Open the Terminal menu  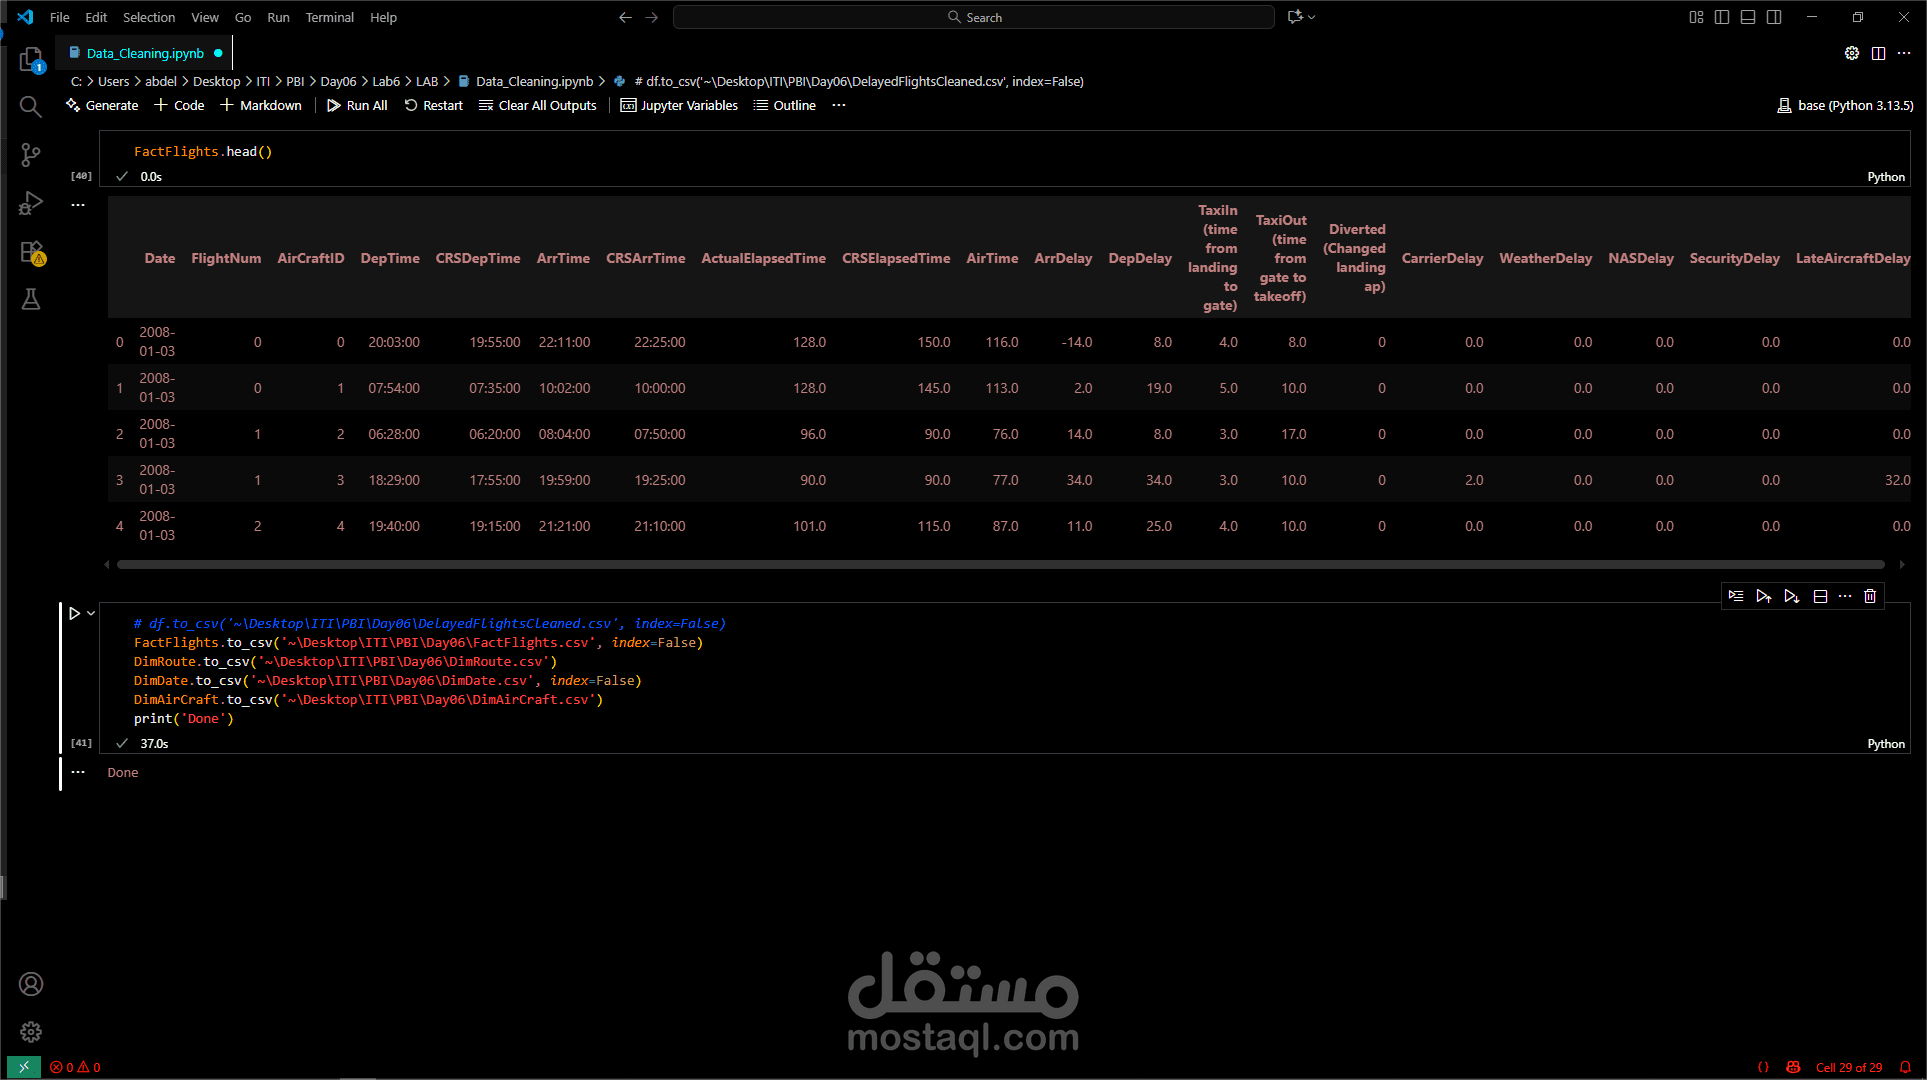[329, 17]
